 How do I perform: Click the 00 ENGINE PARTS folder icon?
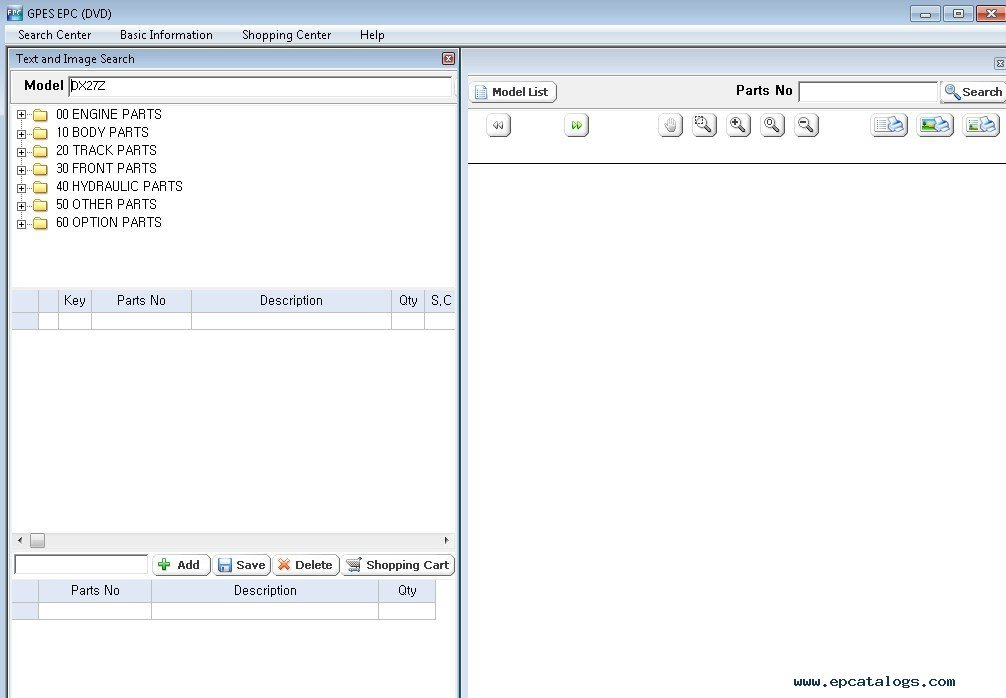40,115
